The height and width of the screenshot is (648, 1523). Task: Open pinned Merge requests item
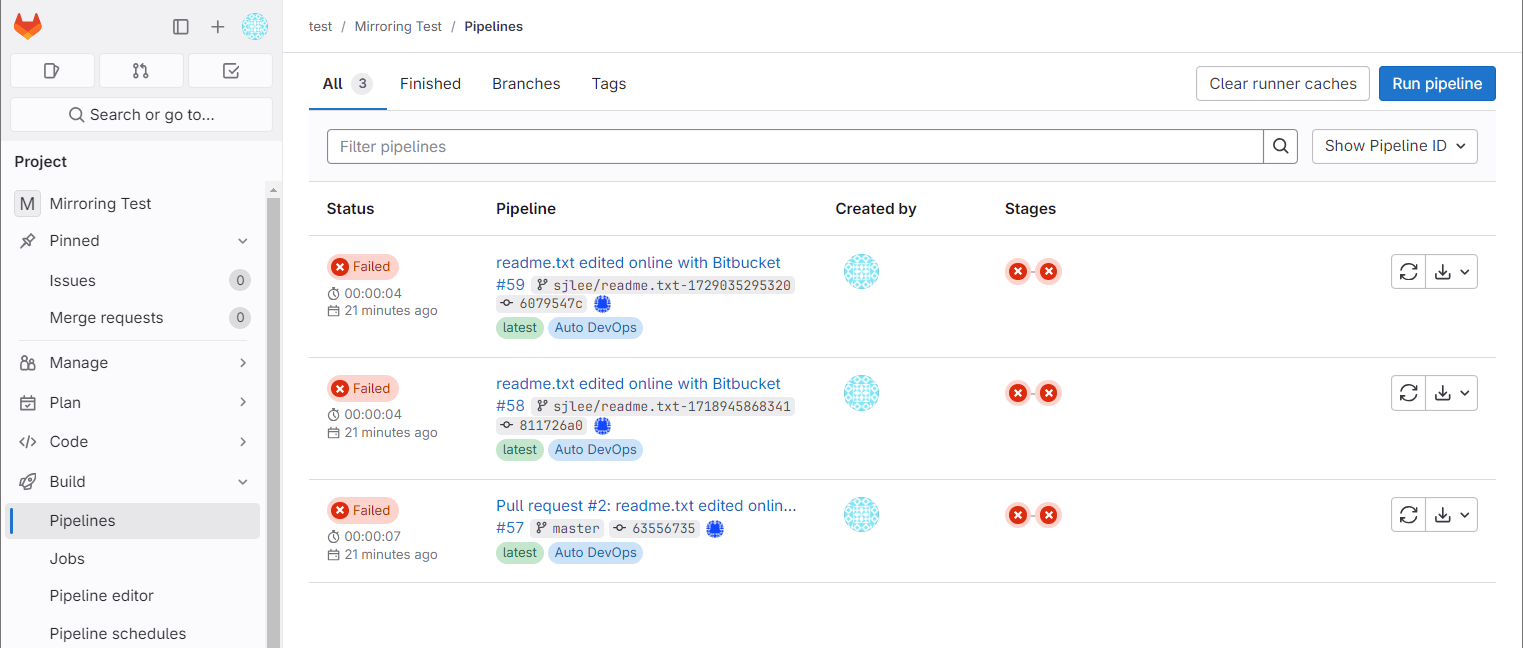click(x=132, y=318)
